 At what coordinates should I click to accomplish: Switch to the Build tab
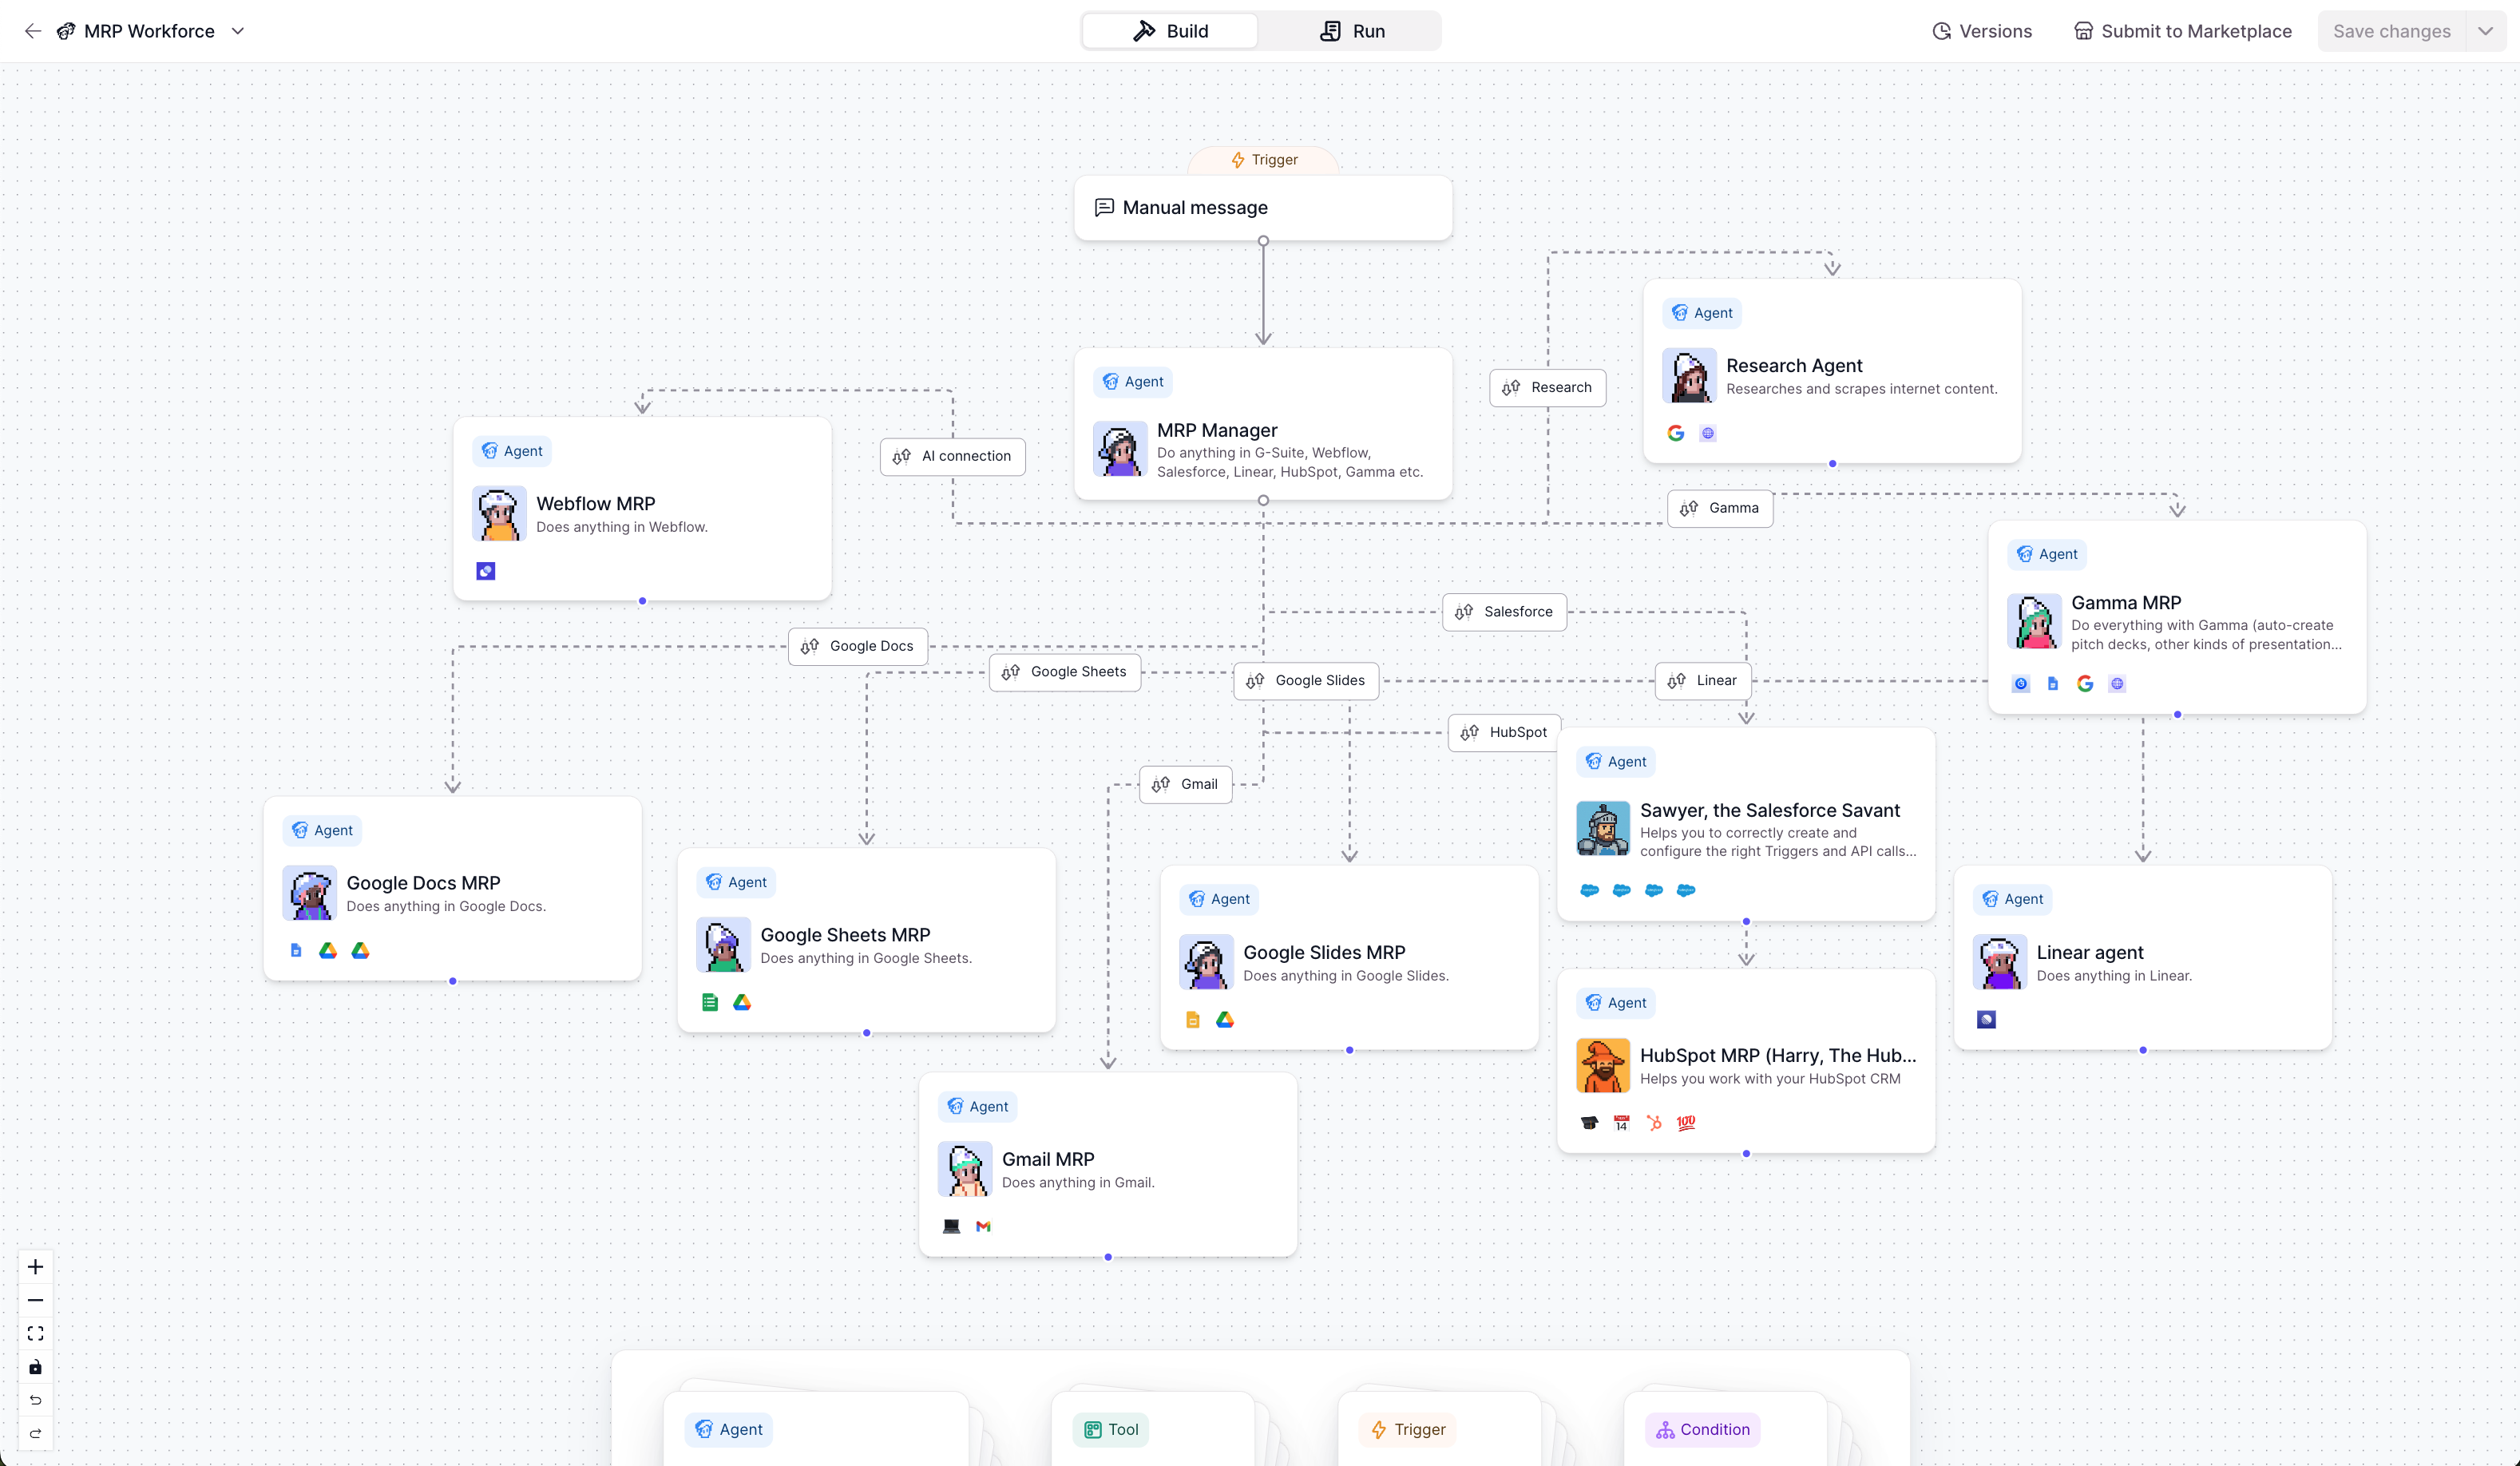point(1170,31)
